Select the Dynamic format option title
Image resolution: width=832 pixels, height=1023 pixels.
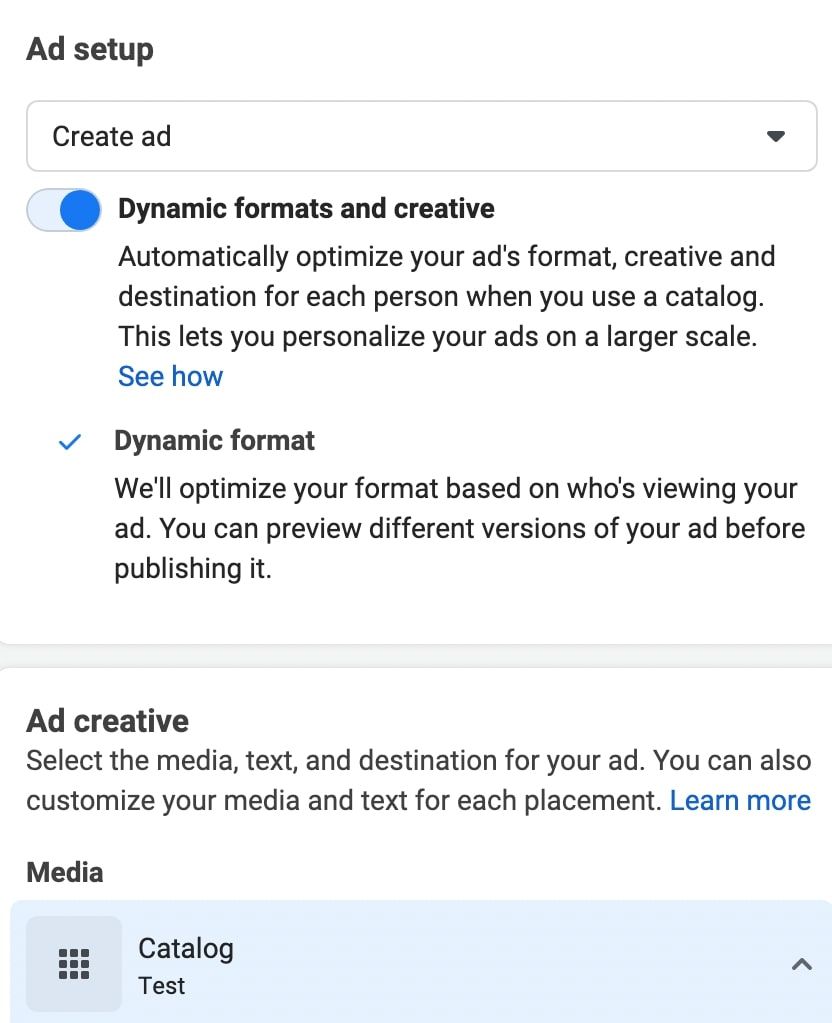[214, 441]
